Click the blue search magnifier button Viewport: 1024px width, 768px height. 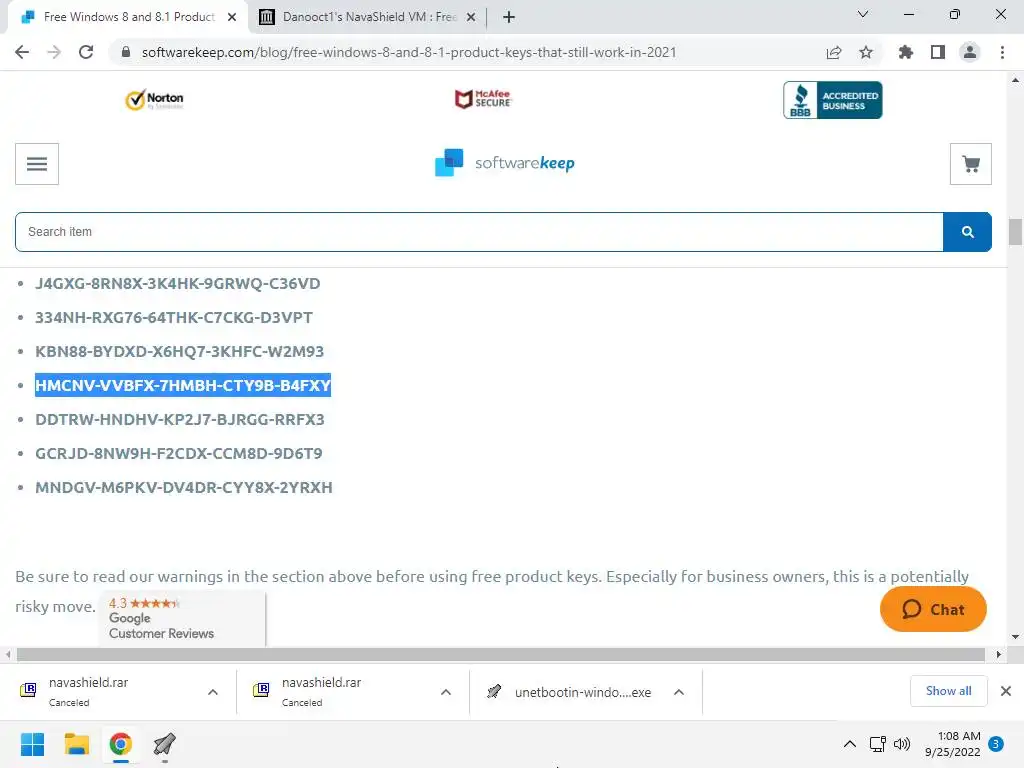coord(967,232)
